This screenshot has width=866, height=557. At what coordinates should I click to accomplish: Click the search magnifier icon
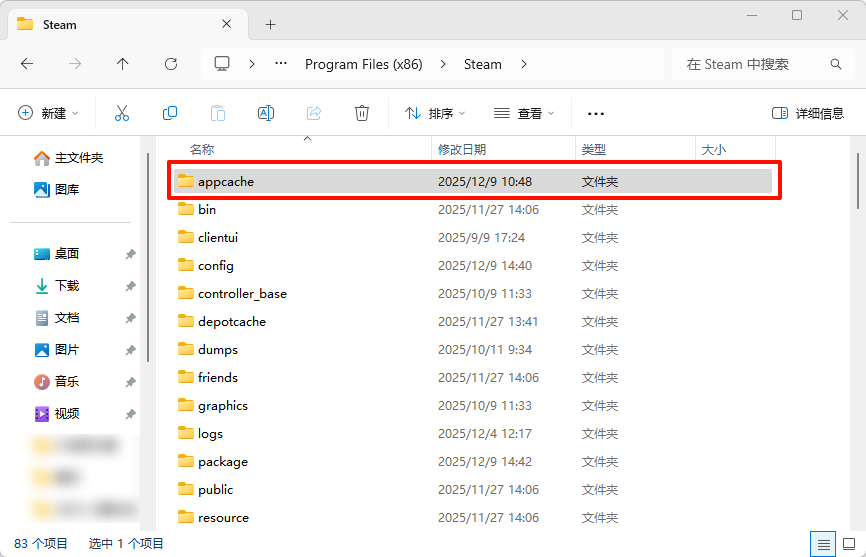coord(836,65)
